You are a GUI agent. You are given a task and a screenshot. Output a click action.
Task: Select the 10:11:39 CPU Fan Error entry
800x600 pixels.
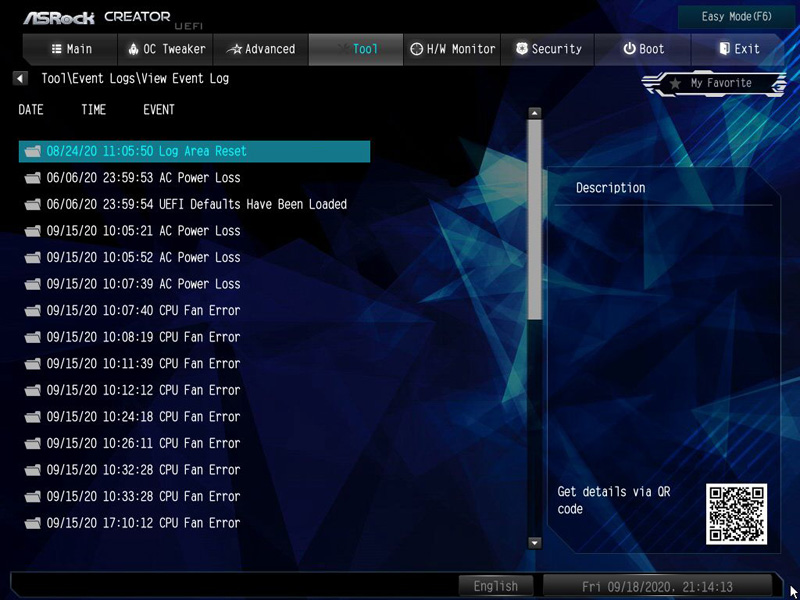coord(194,364)
